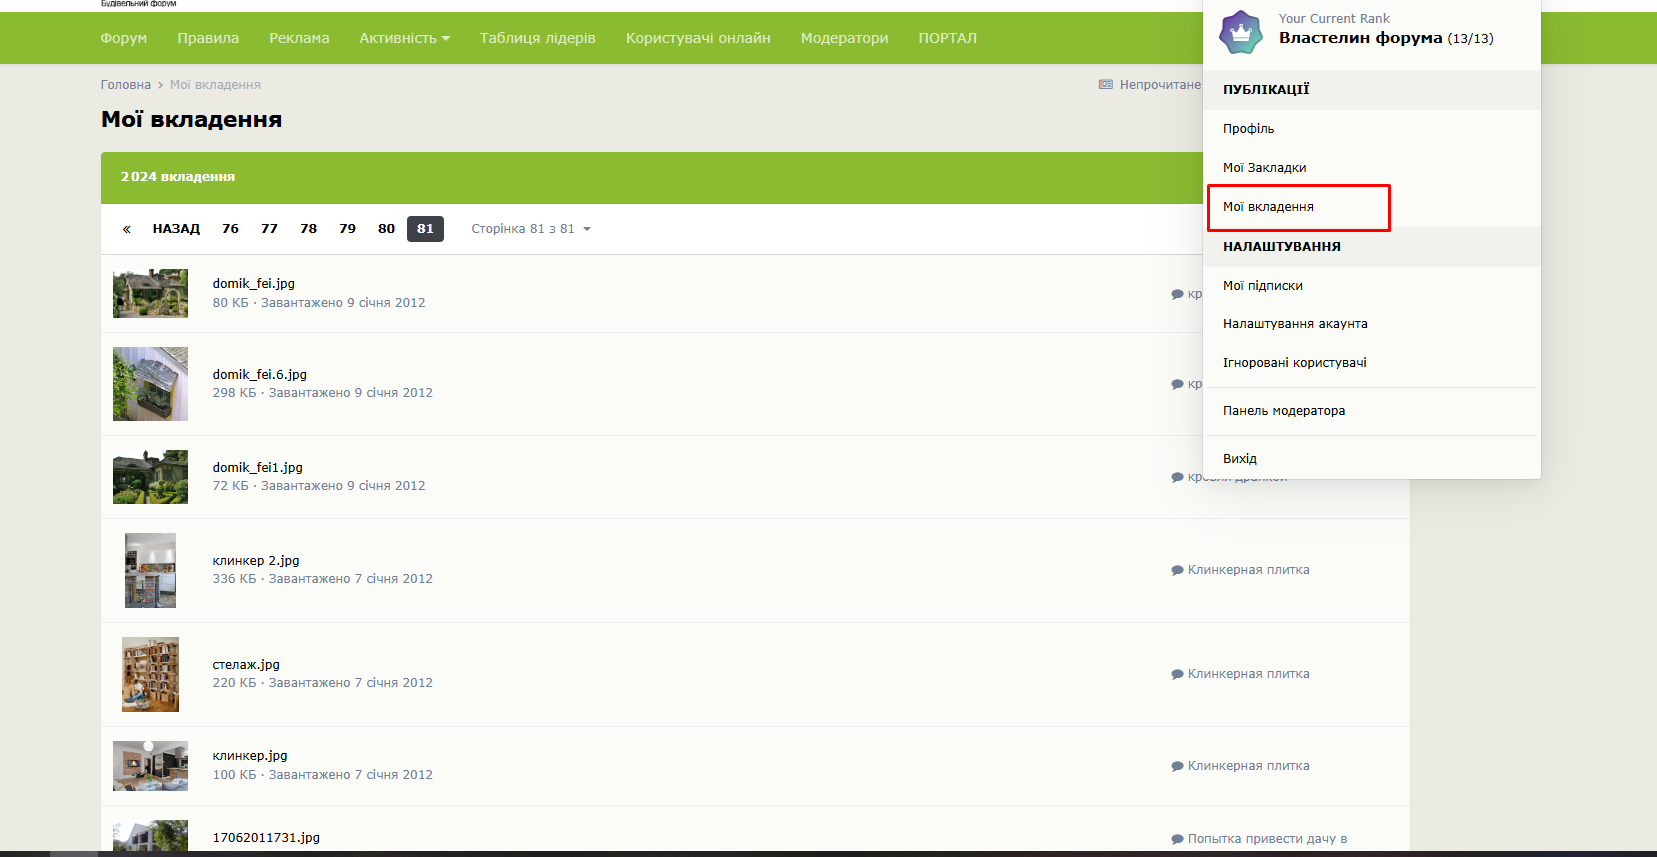Choose Вихід to log out
This screenshot has width=1657, height=857.
click(x=1240, y=459)
